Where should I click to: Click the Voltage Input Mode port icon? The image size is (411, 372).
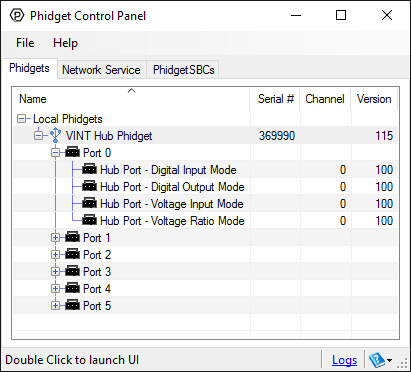89,203
